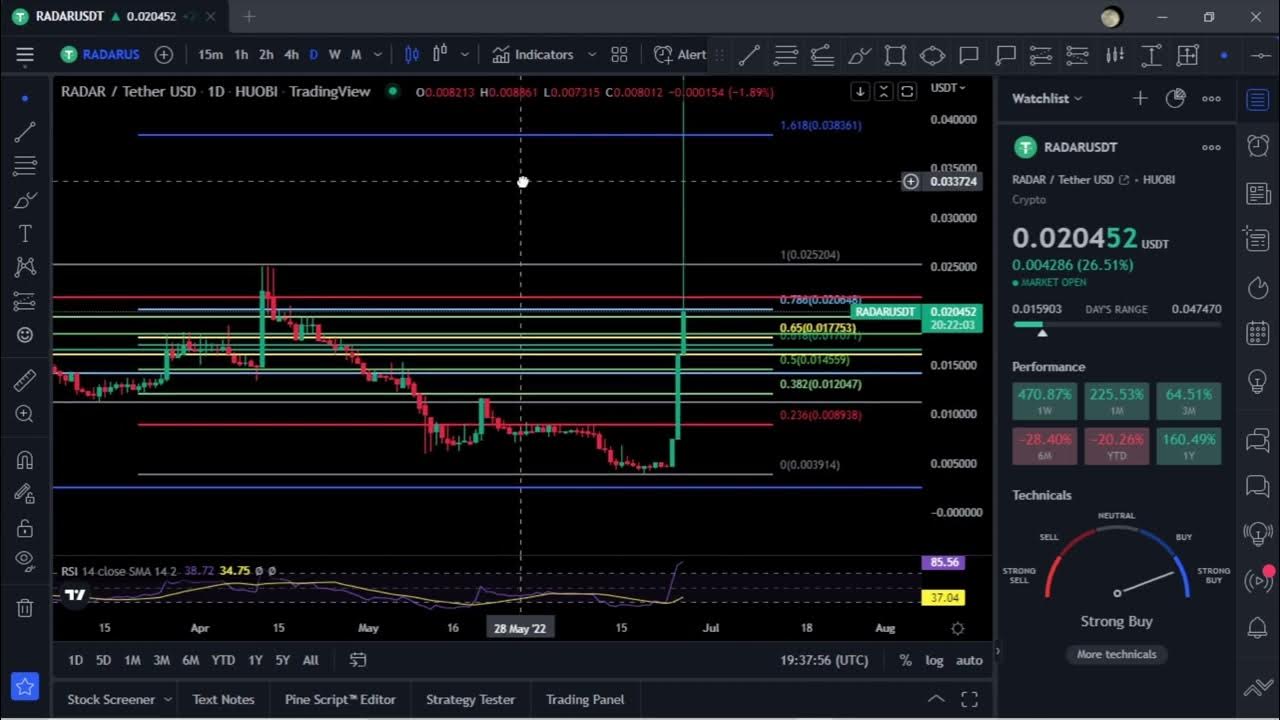Open chart settings gear icon

tap(957, 628)
